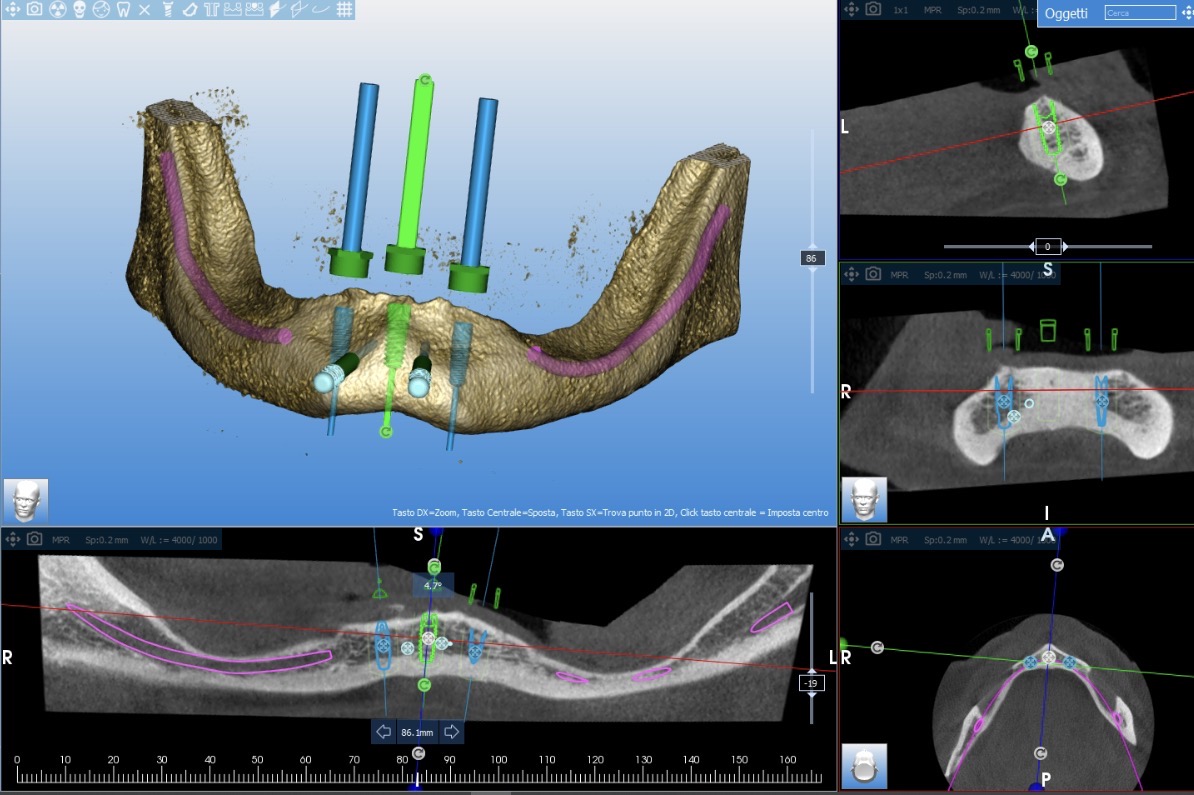Click the 0 handle on cross-section slider
1194x795 pixels.
1048,246
